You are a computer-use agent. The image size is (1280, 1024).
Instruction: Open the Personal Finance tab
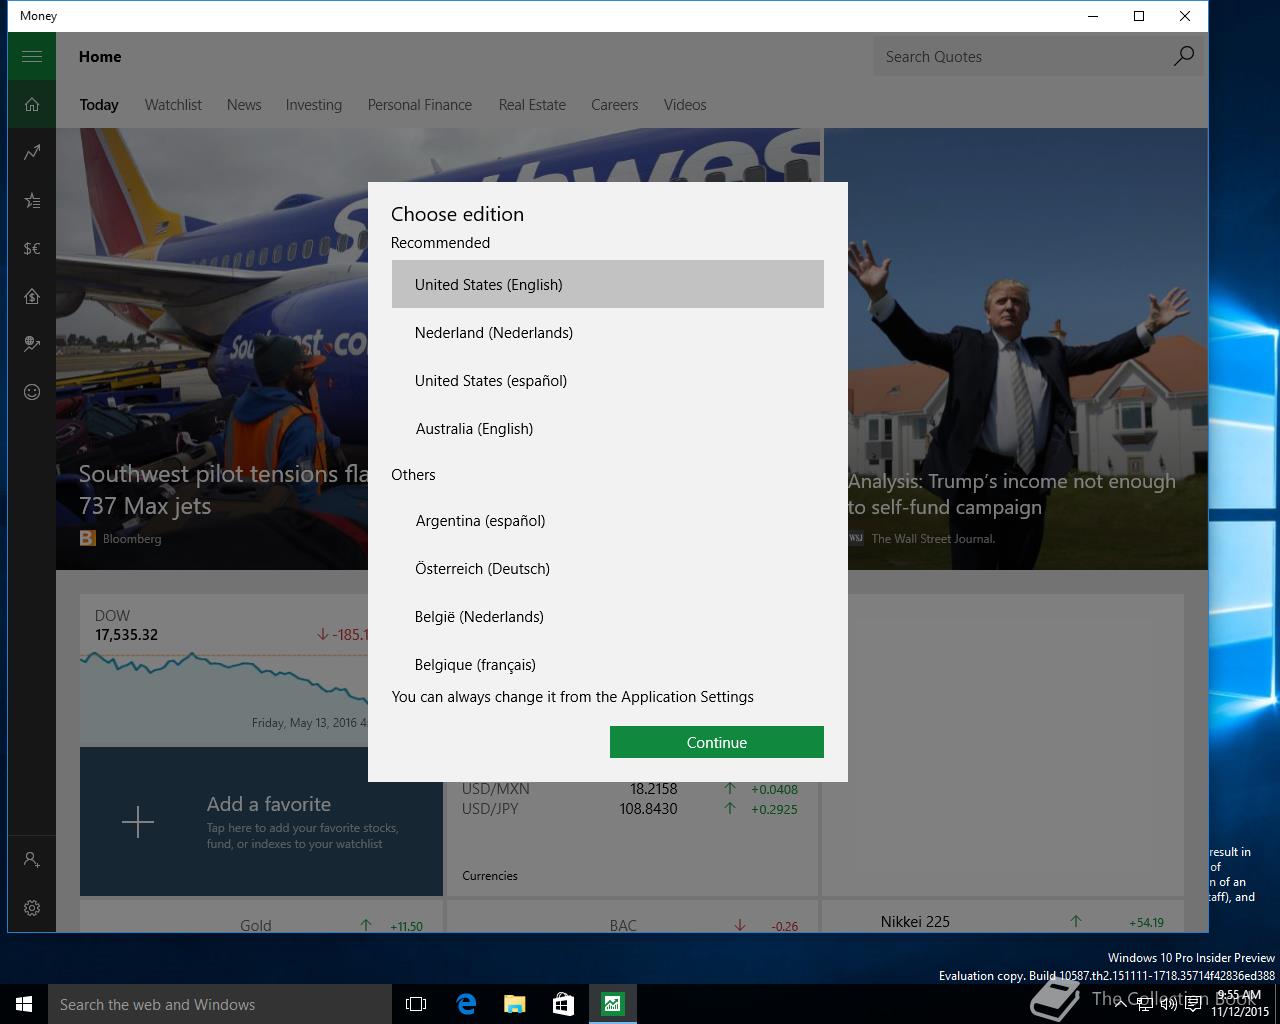tap(419, 105)
